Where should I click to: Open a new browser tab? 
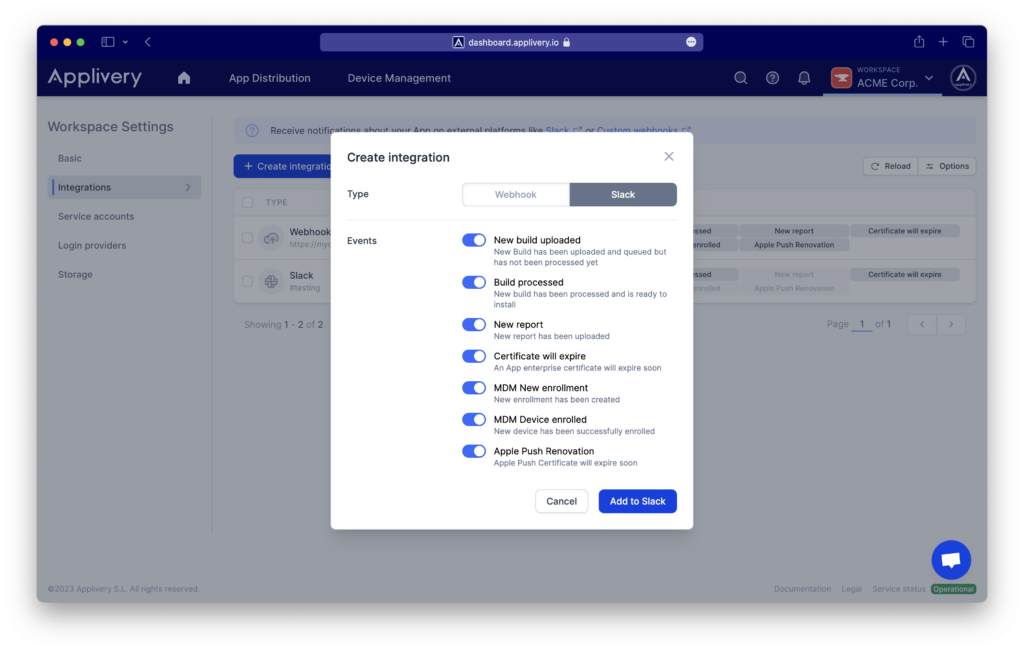(943, 42)
